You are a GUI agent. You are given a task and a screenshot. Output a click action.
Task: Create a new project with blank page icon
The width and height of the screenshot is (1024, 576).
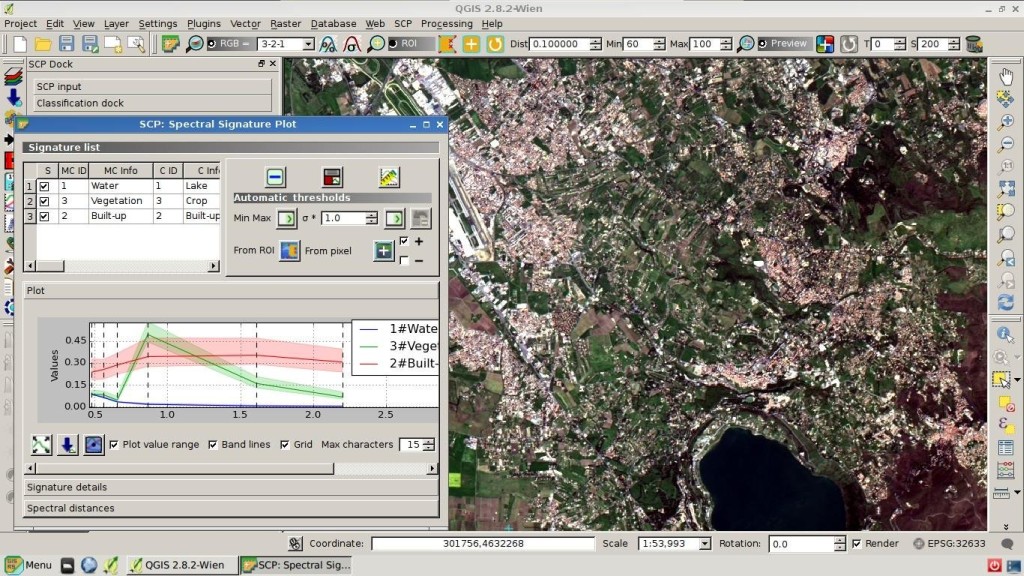point(20,44)
